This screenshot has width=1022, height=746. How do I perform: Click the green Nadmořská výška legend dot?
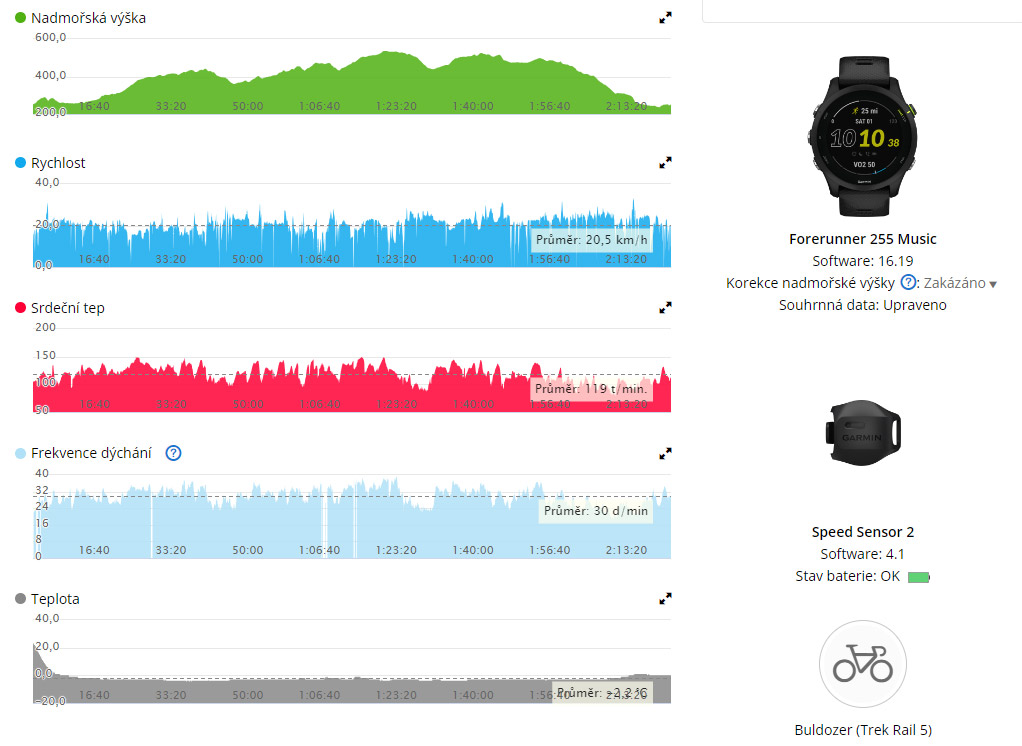pyautogui.click(x=21, y=18)
